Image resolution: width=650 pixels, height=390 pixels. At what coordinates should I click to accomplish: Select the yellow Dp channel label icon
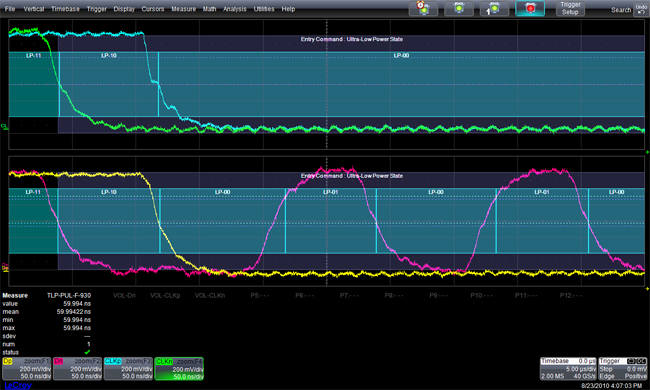[x=8, y=361]
